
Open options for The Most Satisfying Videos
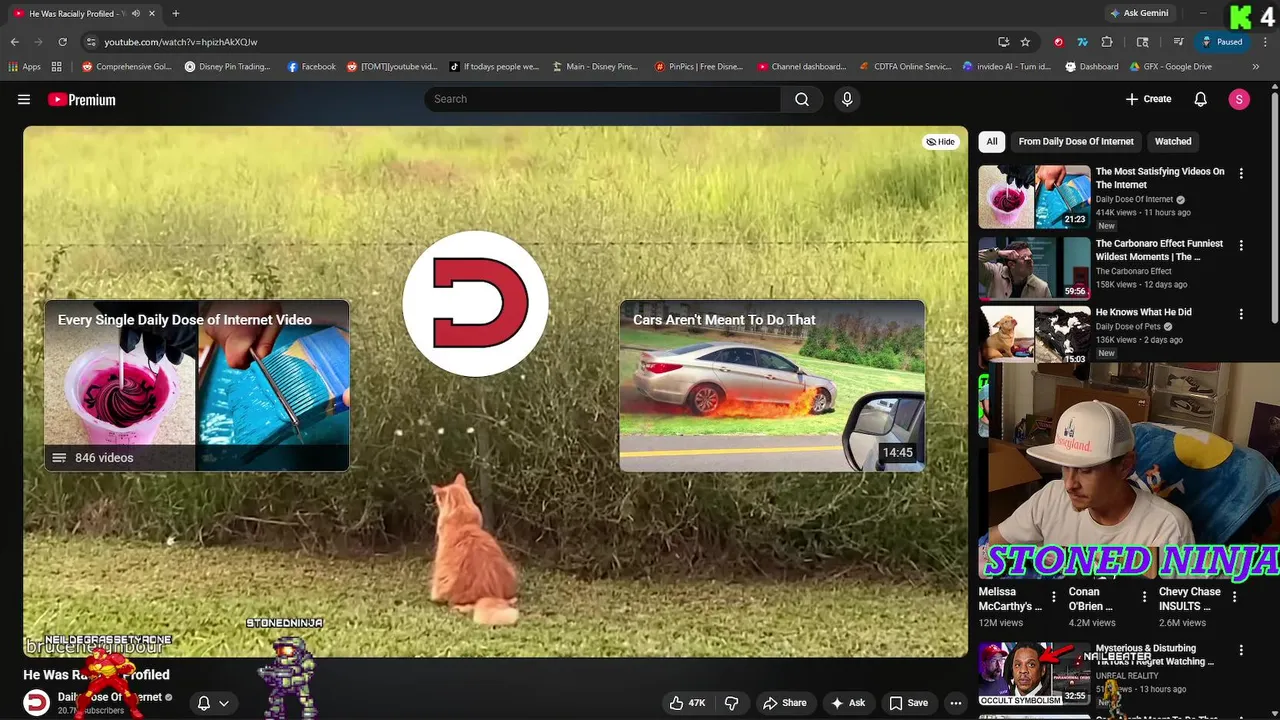click(1241, 173)
